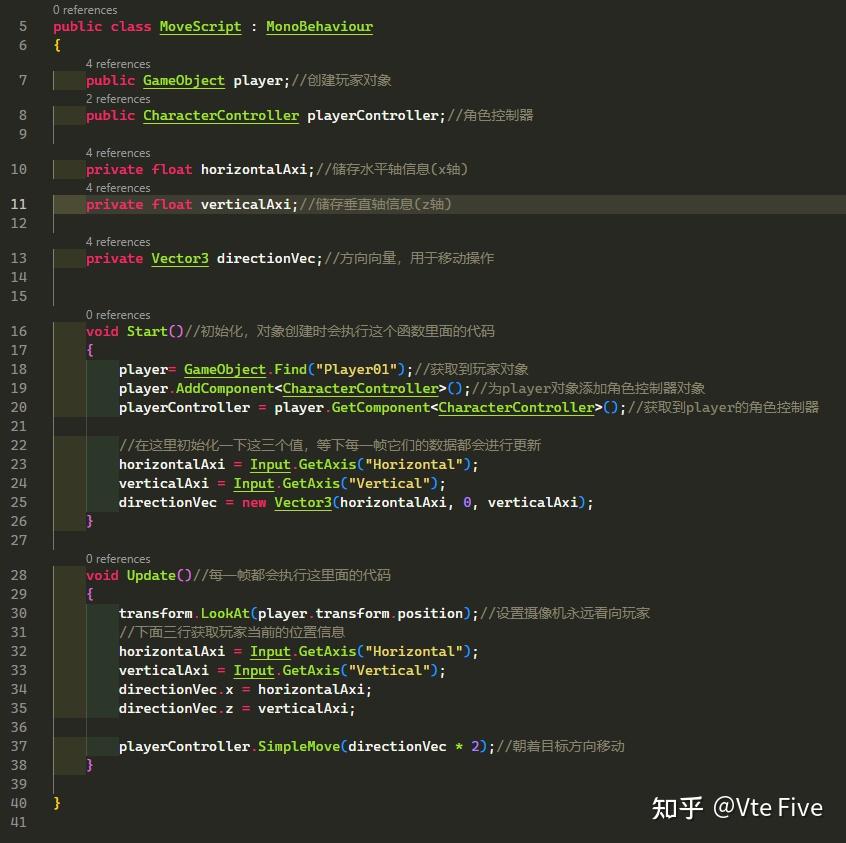Click the GetAxis link on line 33
This screenshot has height=843, width=846.
pos(310,670)
